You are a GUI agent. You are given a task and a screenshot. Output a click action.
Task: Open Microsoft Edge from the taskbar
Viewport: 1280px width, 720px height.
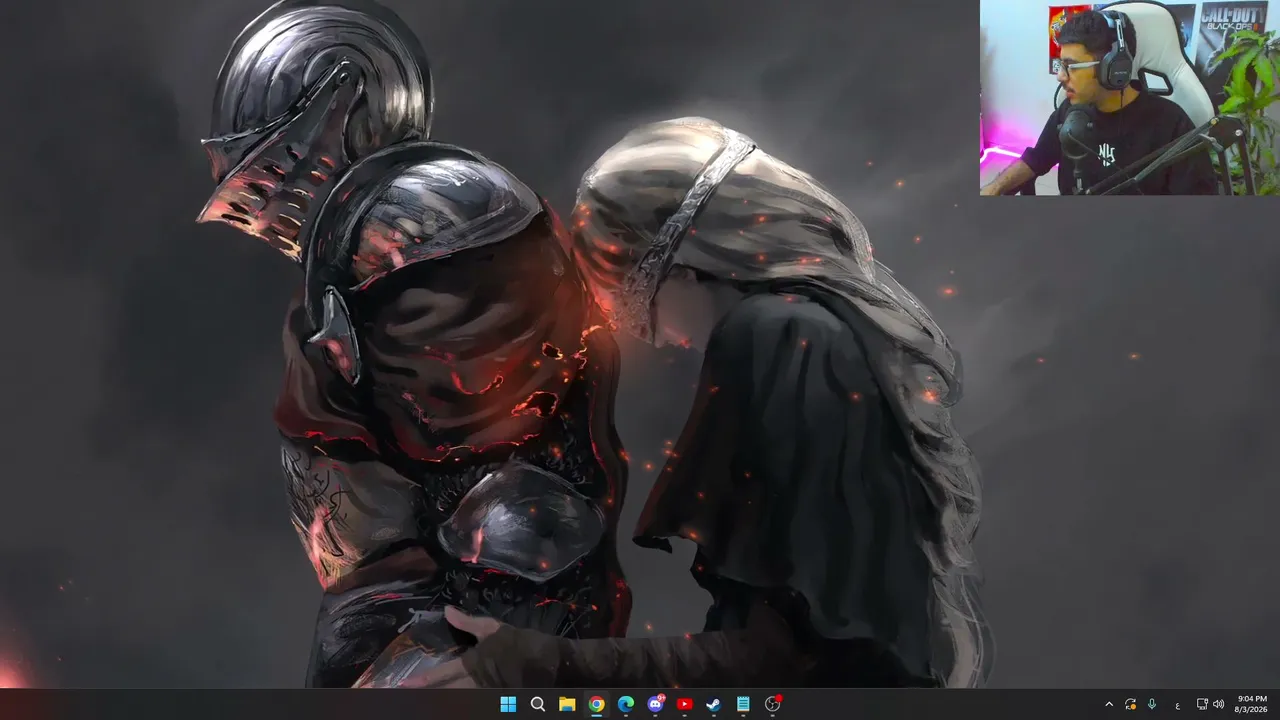626,704
